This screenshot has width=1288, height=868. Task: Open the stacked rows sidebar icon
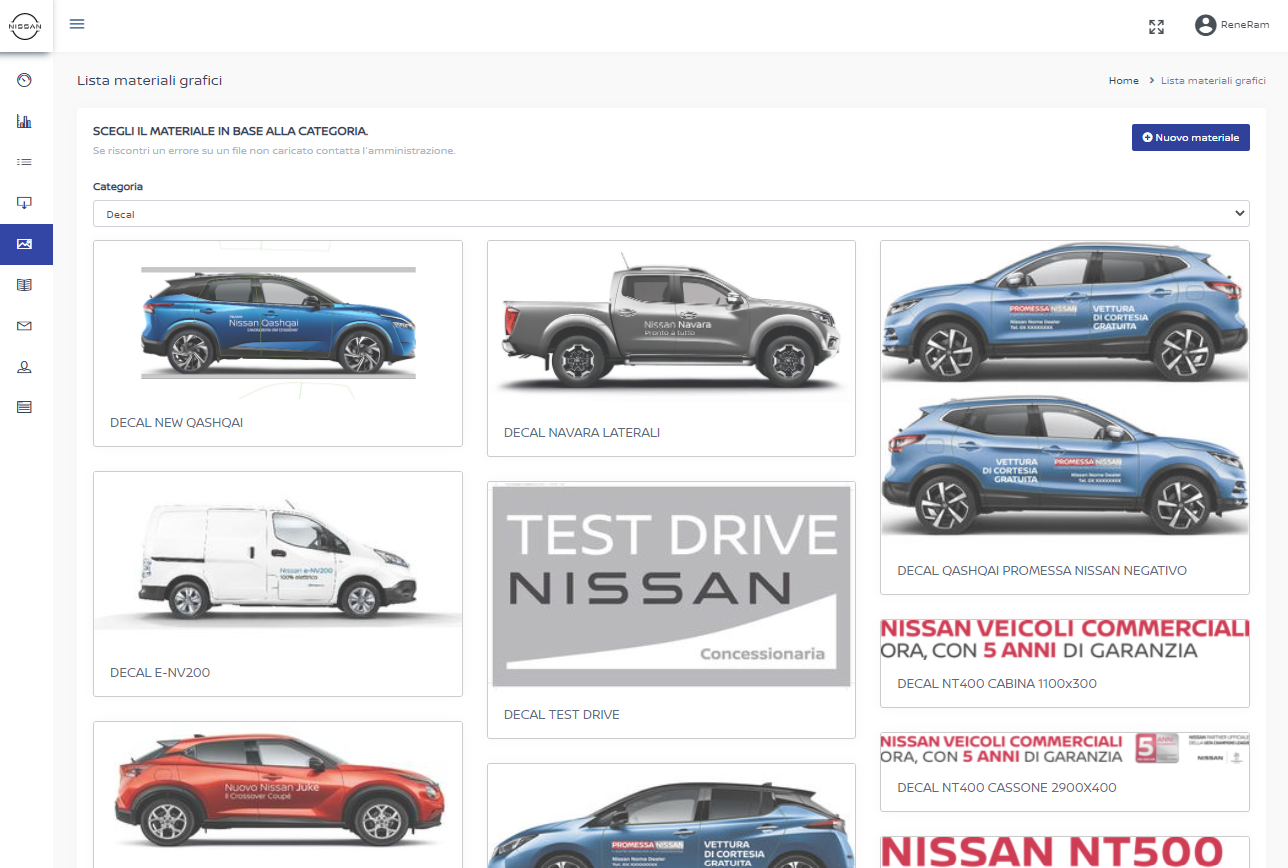25,407
